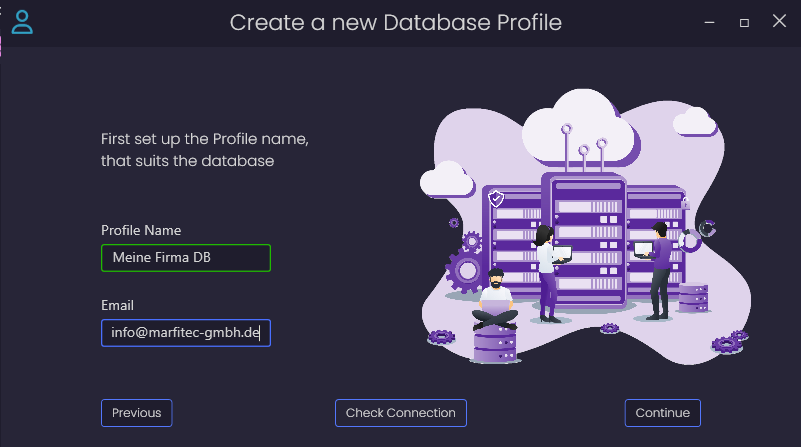Click the user profile icon in title bar
This screenshot has width=801, height=447.
[22, 22]
